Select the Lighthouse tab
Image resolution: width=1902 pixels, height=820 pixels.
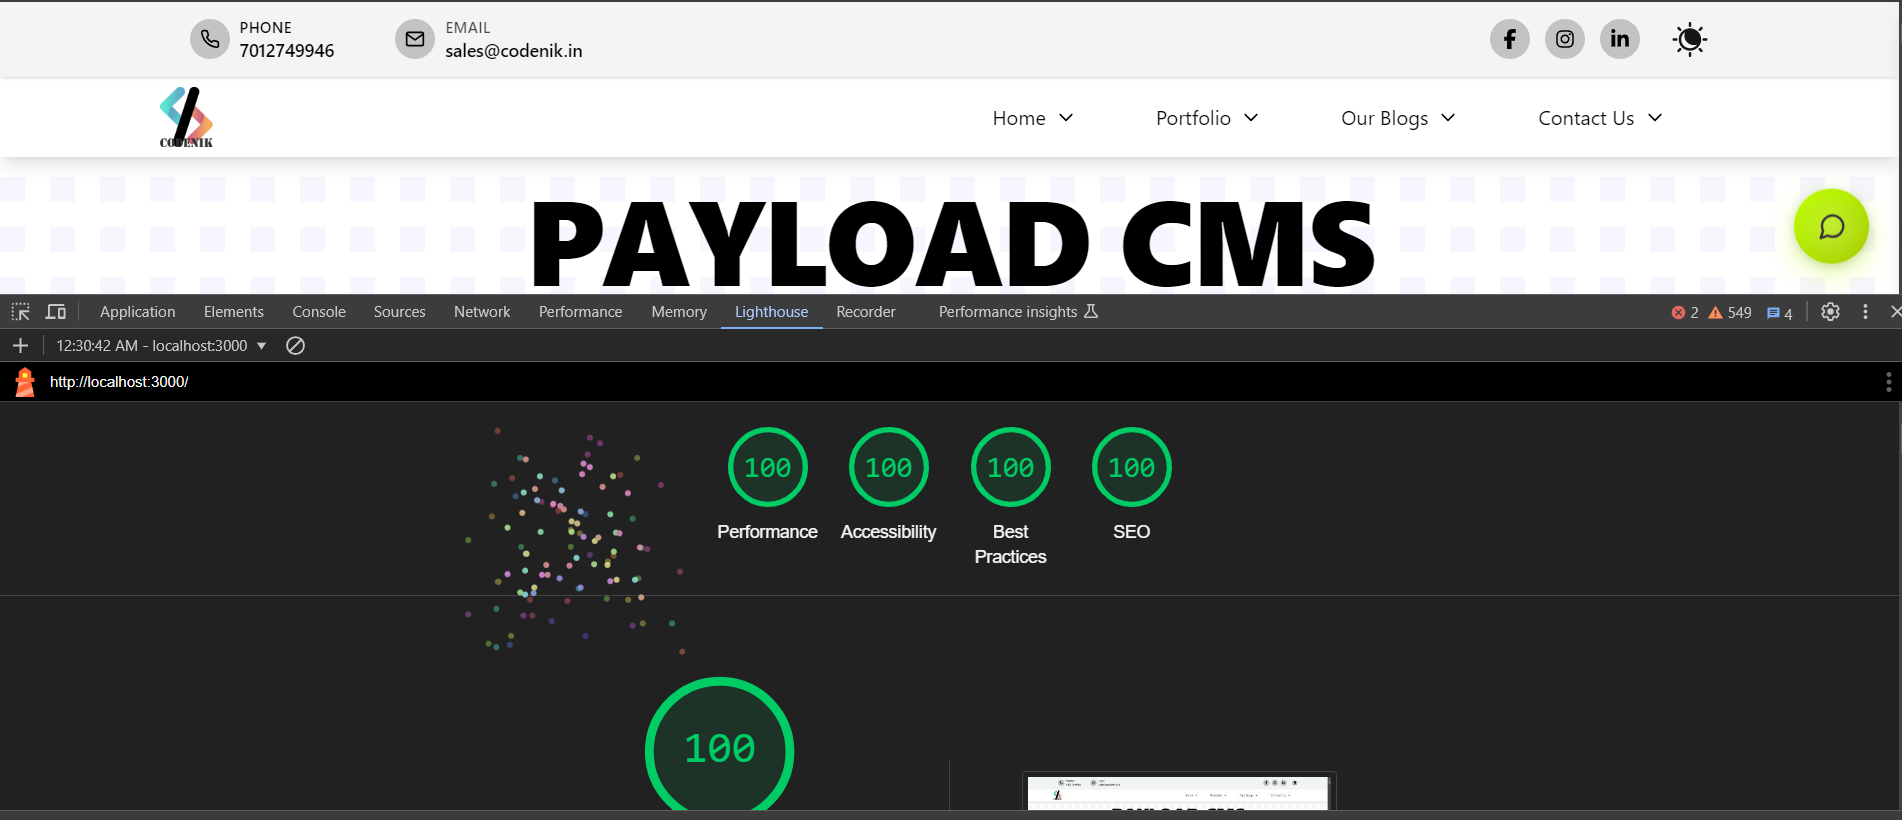pos(772,312)
